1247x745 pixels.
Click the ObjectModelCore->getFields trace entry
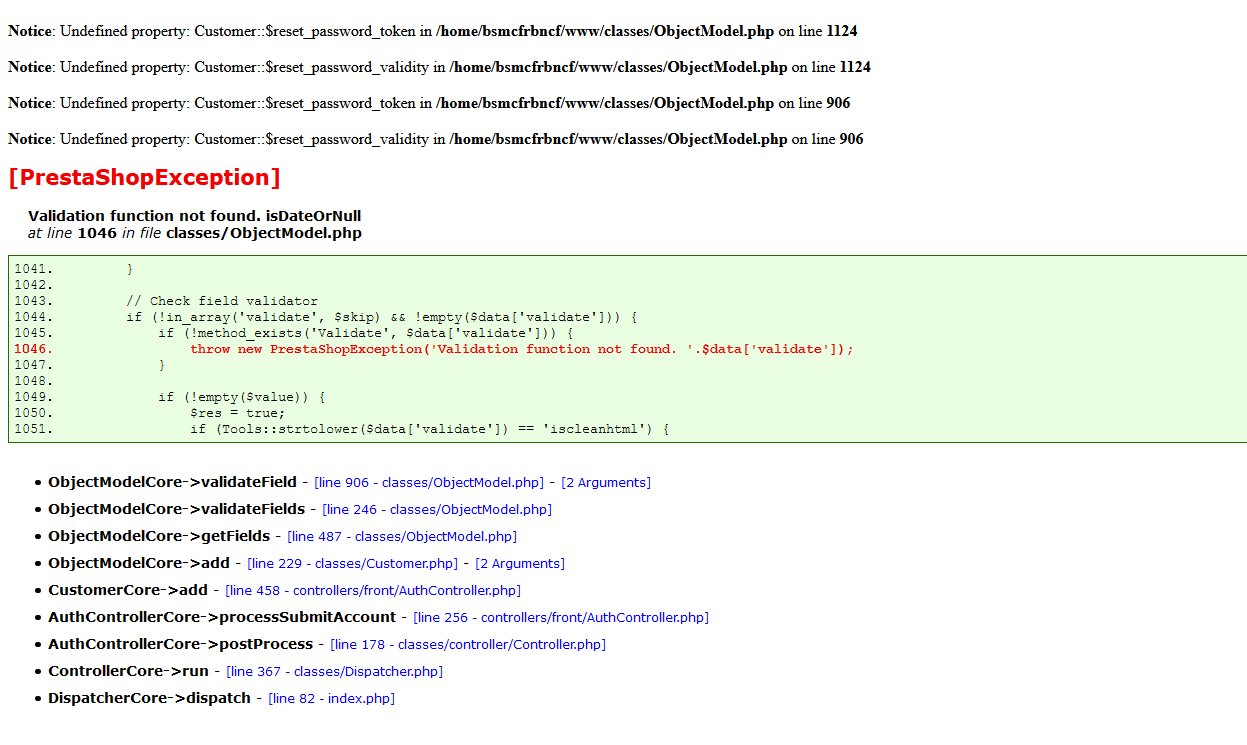[159, 536]
